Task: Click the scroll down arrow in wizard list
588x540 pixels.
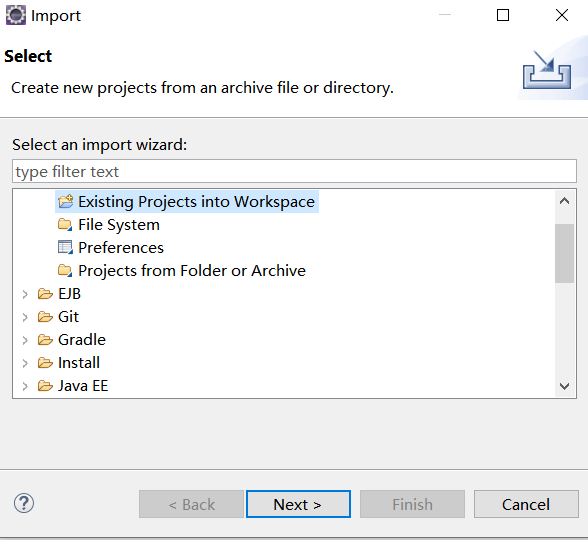Action: pyautogui.click(x=564, y=386)
